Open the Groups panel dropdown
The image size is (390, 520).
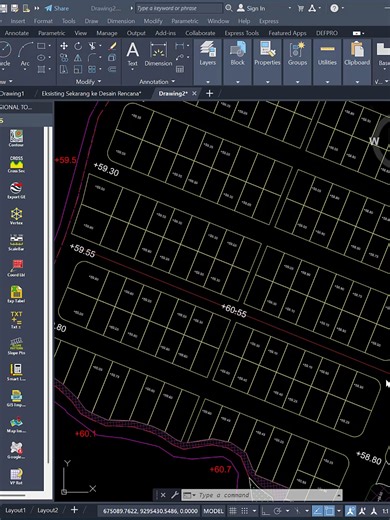click(x=297, y=82)
